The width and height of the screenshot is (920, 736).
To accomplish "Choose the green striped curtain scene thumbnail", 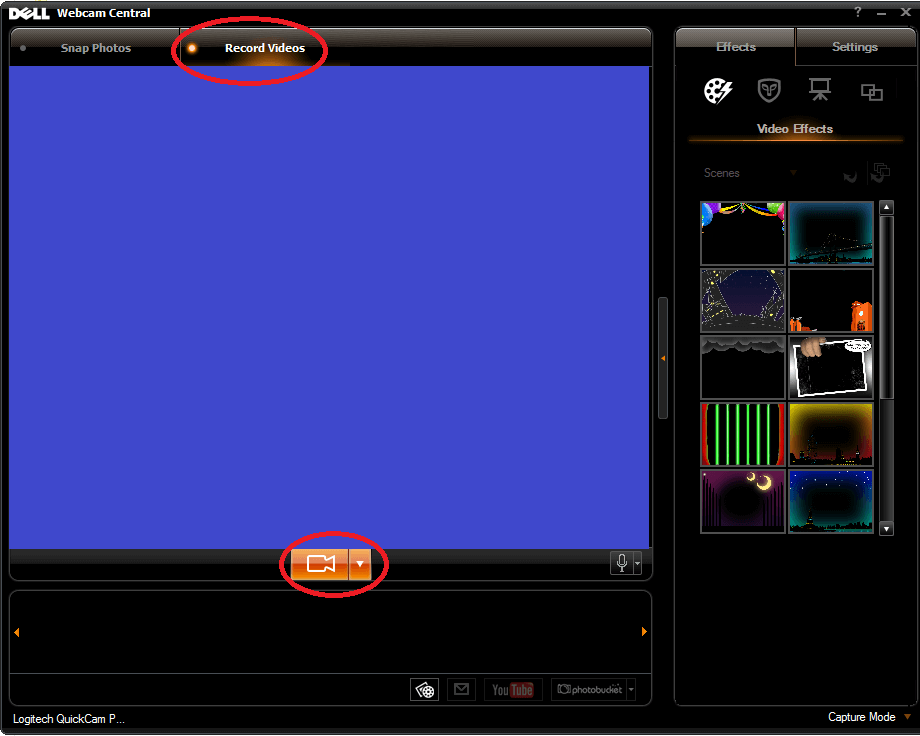I will click(x=742, y=435).
